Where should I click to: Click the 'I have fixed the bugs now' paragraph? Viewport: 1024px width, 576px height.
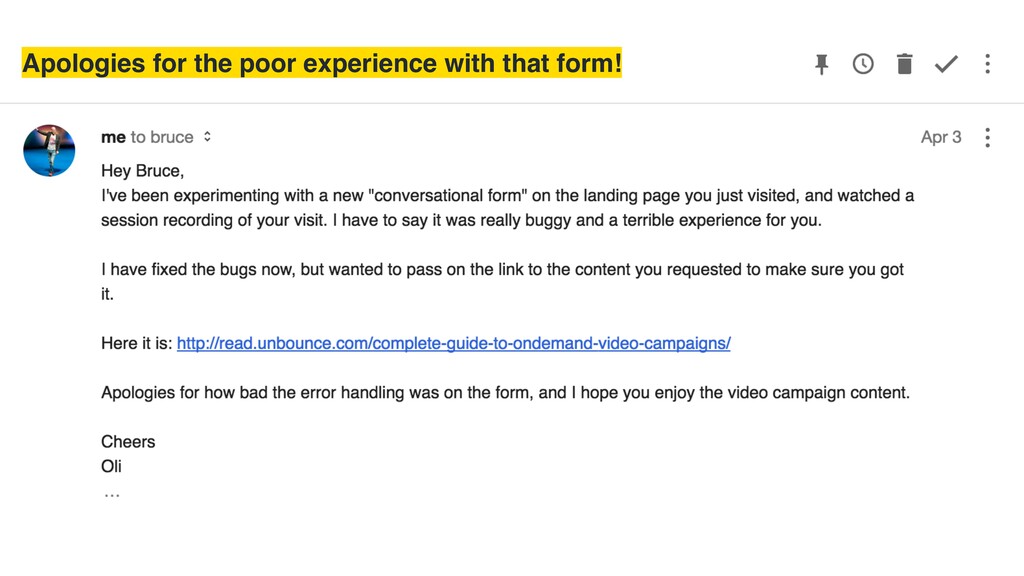502,281
